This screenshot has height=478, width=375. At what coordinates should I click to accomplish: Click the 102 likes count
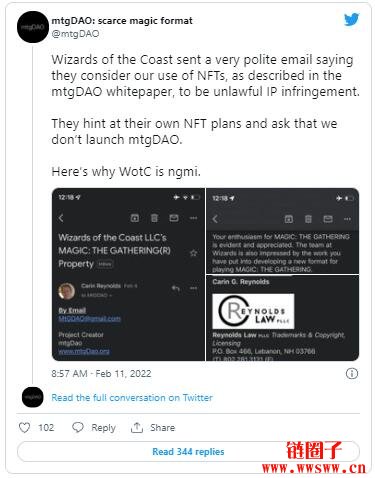[46, 428]
